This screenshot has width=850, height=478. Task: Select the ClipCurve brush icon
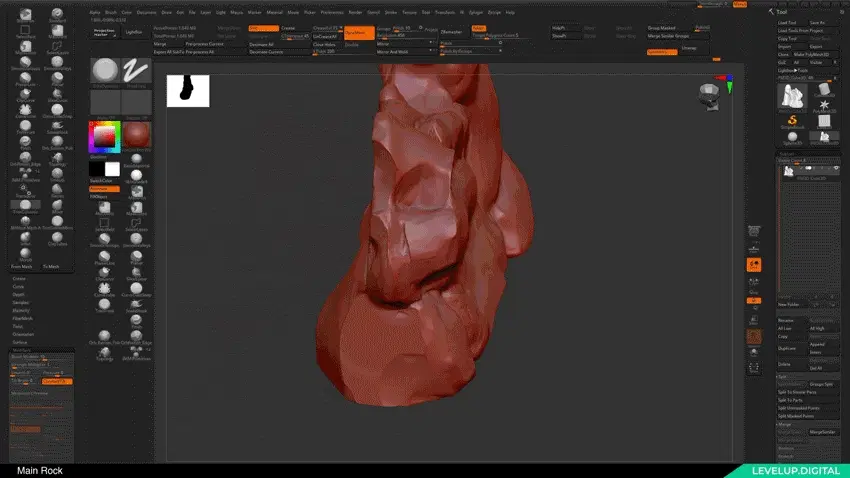pyautogui.click(x=25, y=94)
